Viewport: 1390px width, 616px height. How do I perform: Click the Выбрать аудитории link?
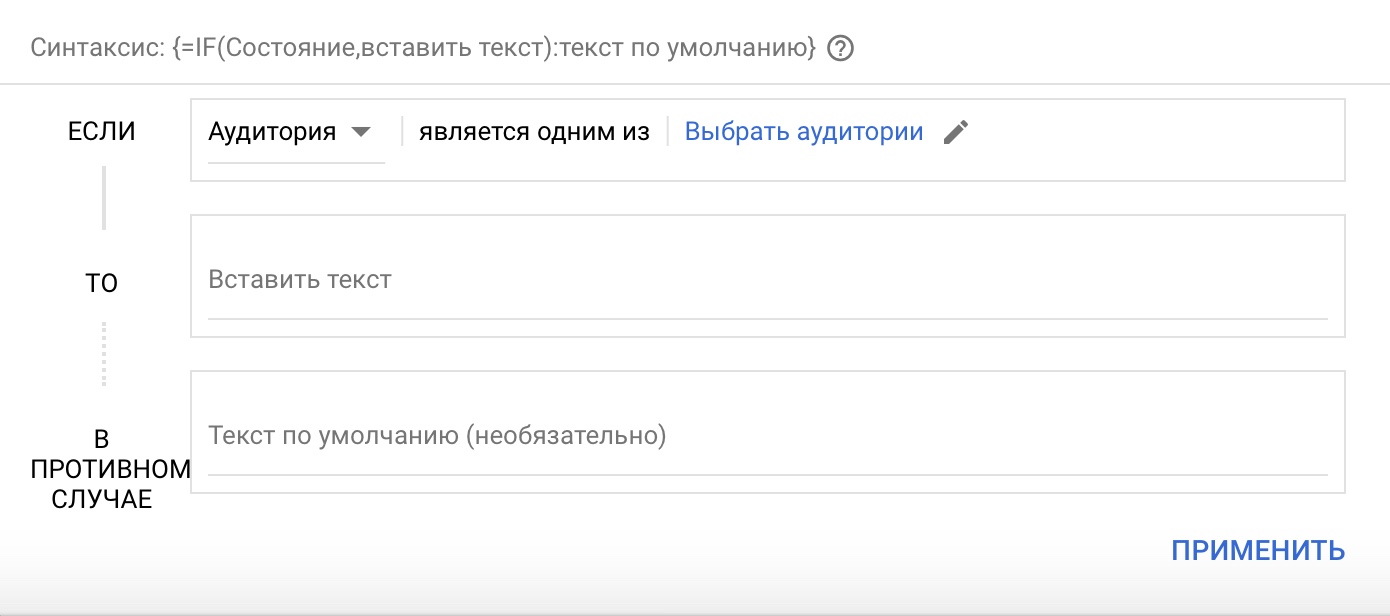(804, 132)
